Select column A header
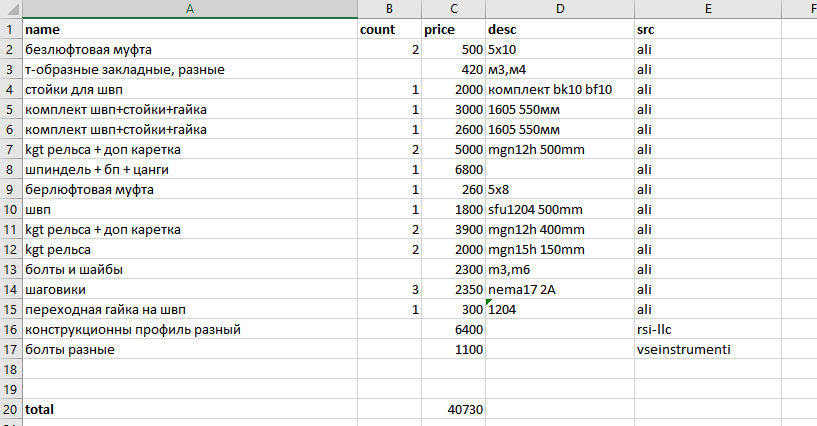 [190, 9]
